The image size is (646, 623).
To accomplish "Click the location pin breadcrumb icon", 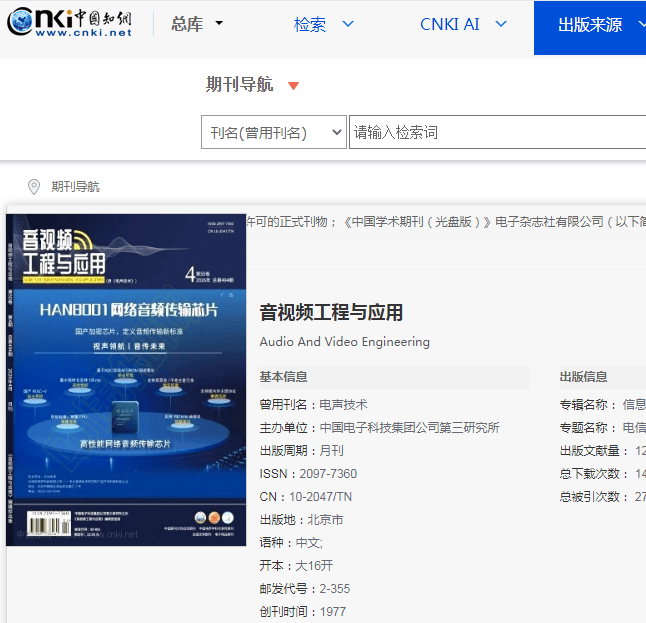I will (x=34, y=187).
